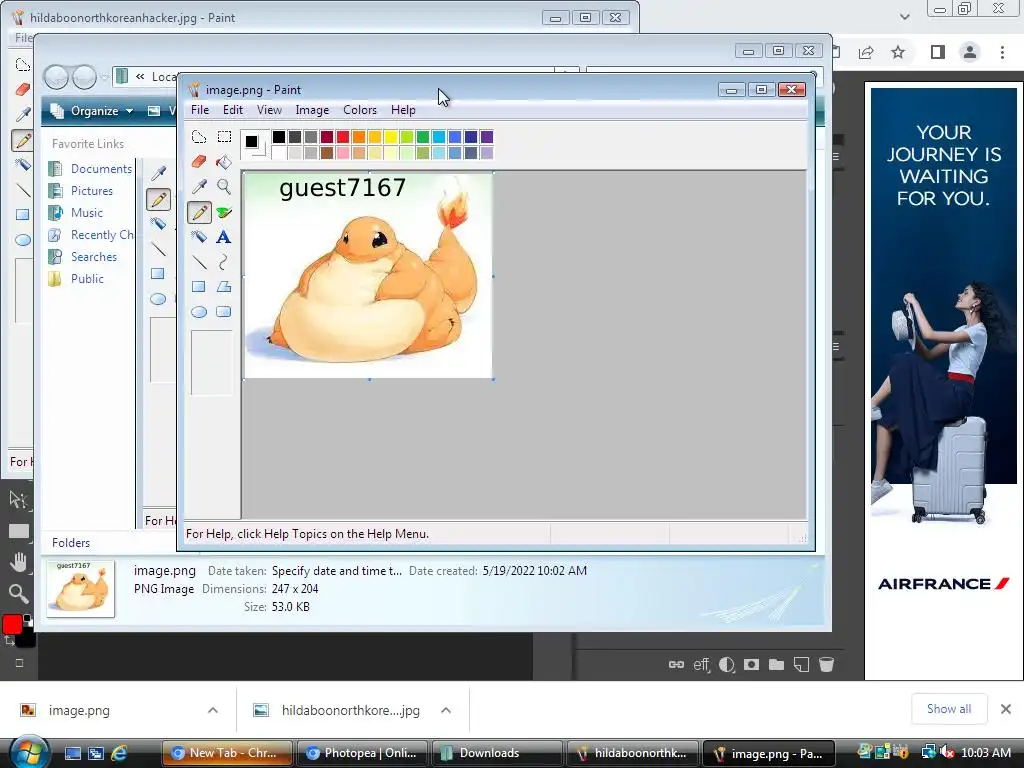
Task: Bookmark page with the Chrome star icon
Action: tap(898, 52)
